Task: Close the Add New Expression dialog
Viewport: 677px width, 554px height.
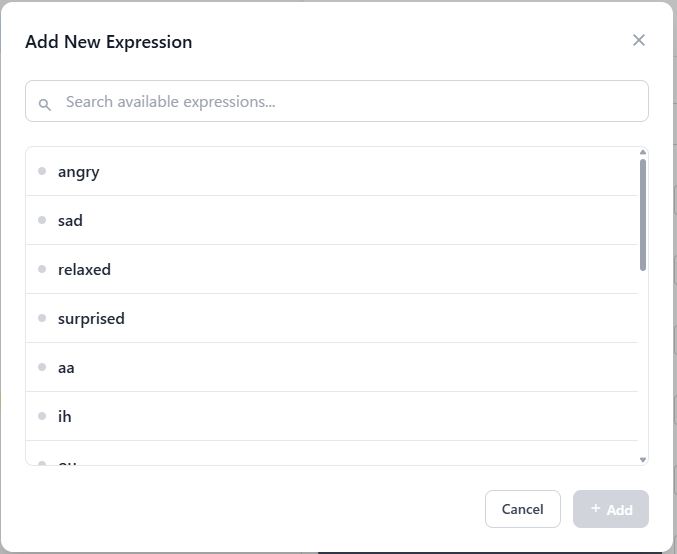Action: pyautogui.click(x=639, y=40)
